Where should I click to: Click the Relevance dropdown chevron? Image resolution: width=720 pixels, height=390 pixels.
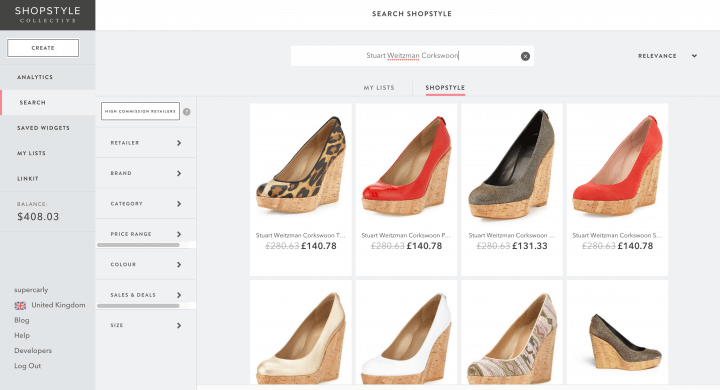[694, 56]
